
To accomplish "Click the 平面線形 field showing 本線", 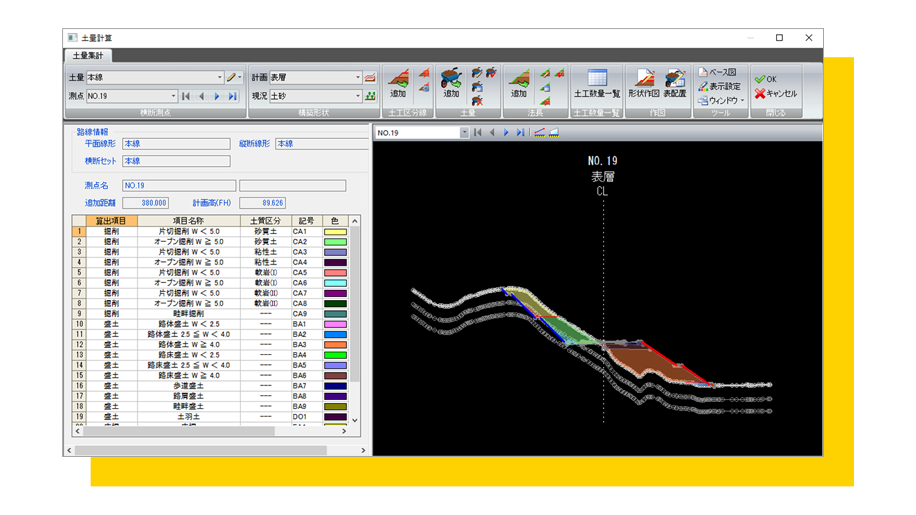I will click(176, 144).
